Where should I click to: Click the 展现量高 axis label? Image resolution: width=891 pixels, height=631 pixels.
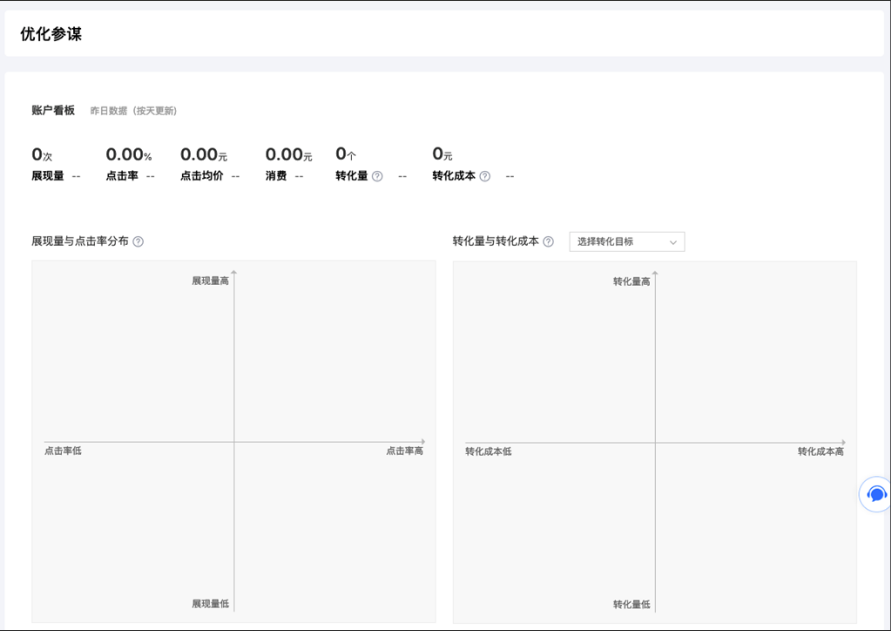point(210,282)
